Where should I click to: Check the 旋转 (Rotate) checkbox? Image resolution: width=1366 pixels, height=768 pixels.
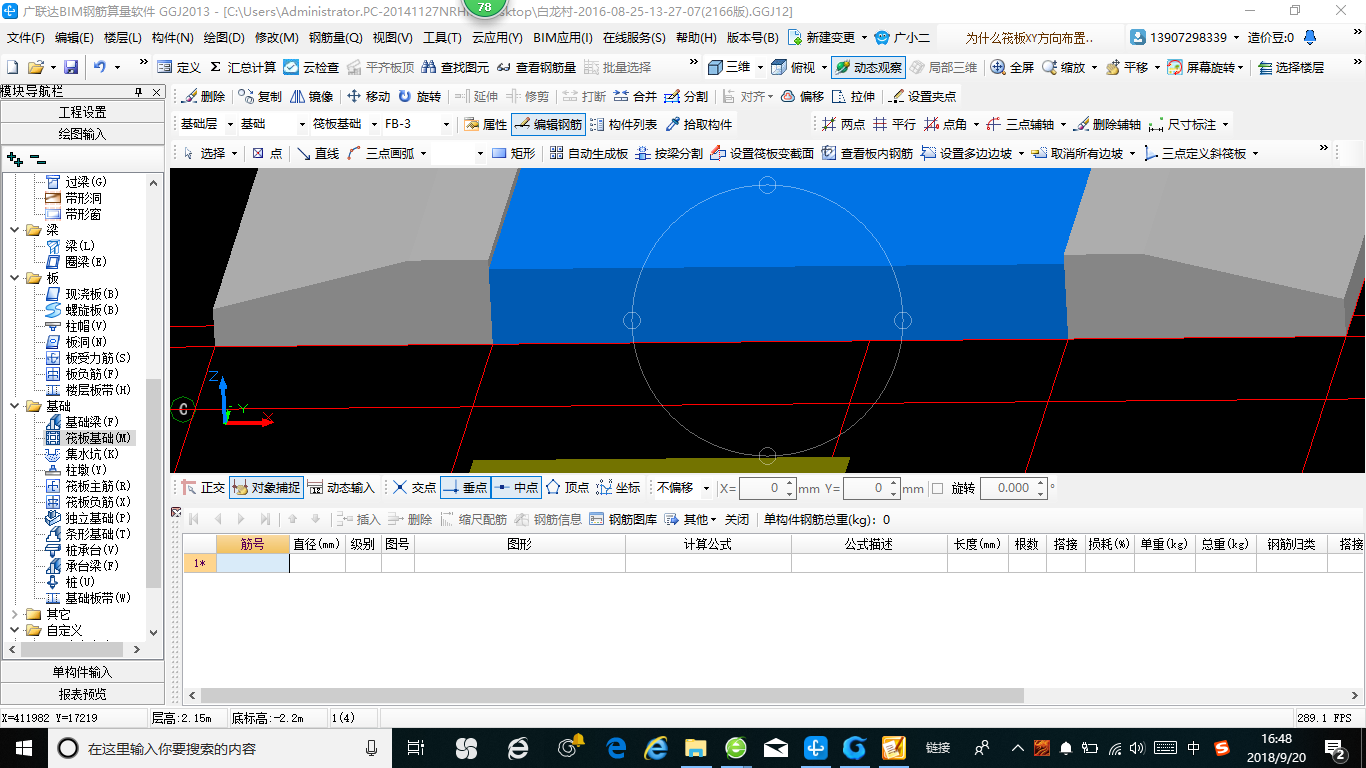click(x=937, y=489)
